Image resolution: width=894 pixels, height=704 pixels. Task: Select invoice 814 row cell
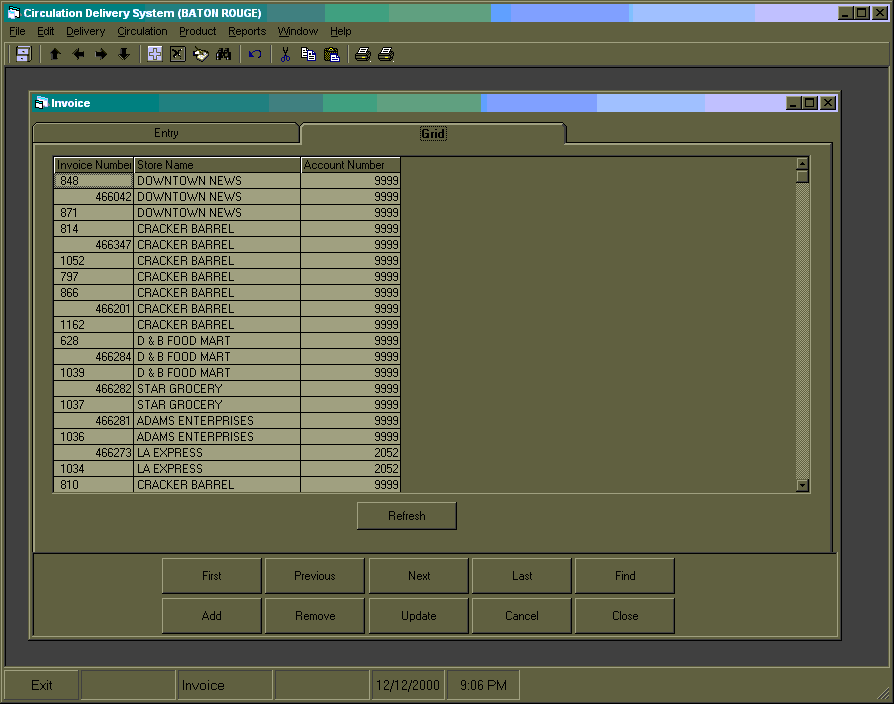click(94, 229)
